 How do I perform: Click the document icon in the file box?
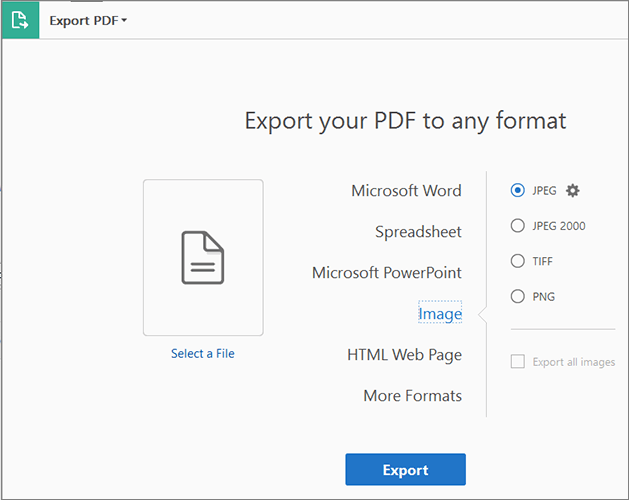click(203, 257)
